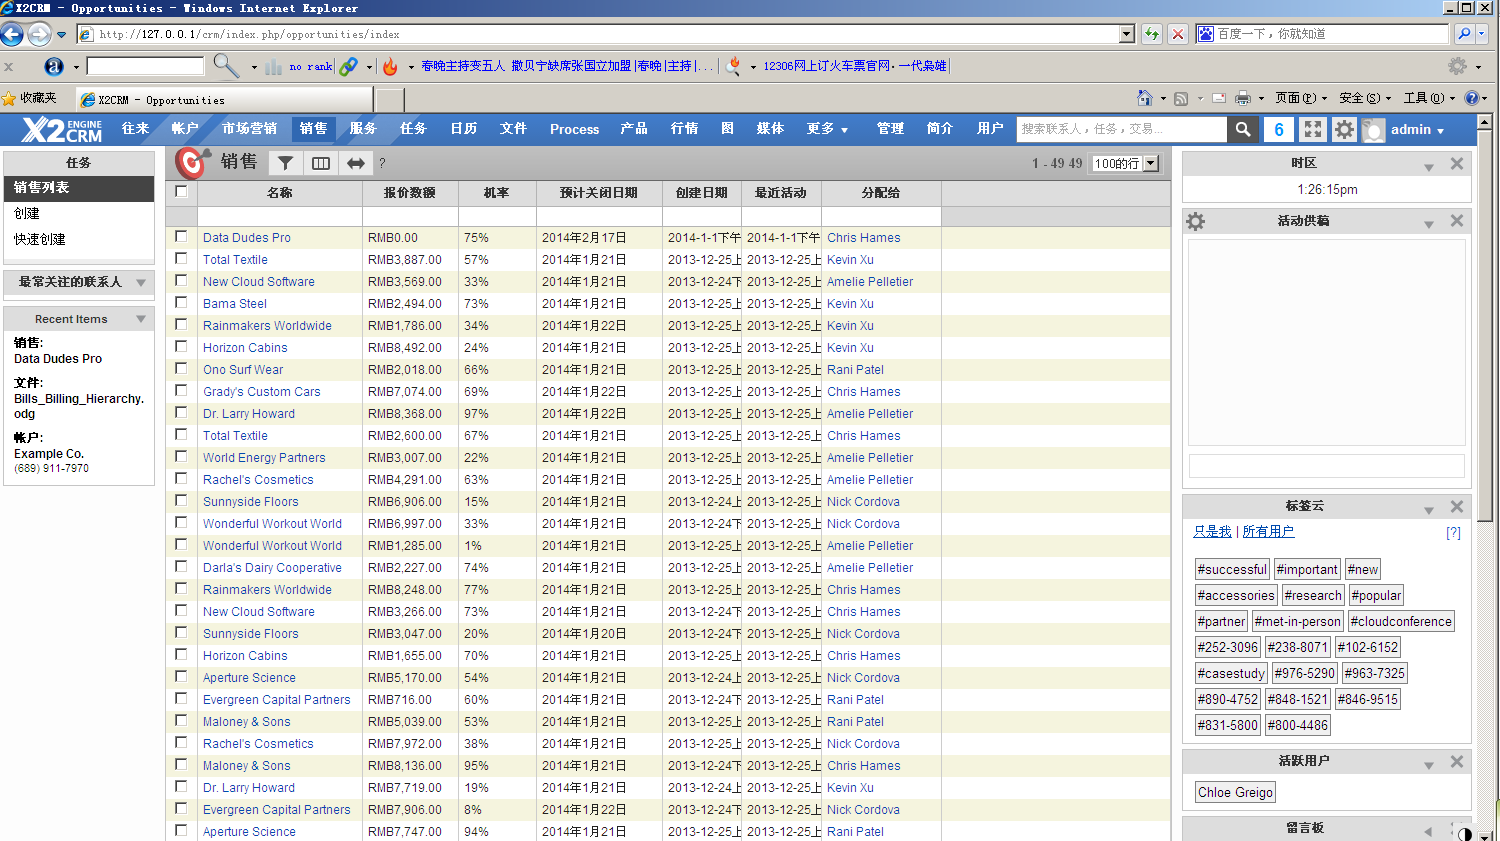1500x841 pixels.
Task: Close the 标签云 widget
Action: pos(1457,507)
